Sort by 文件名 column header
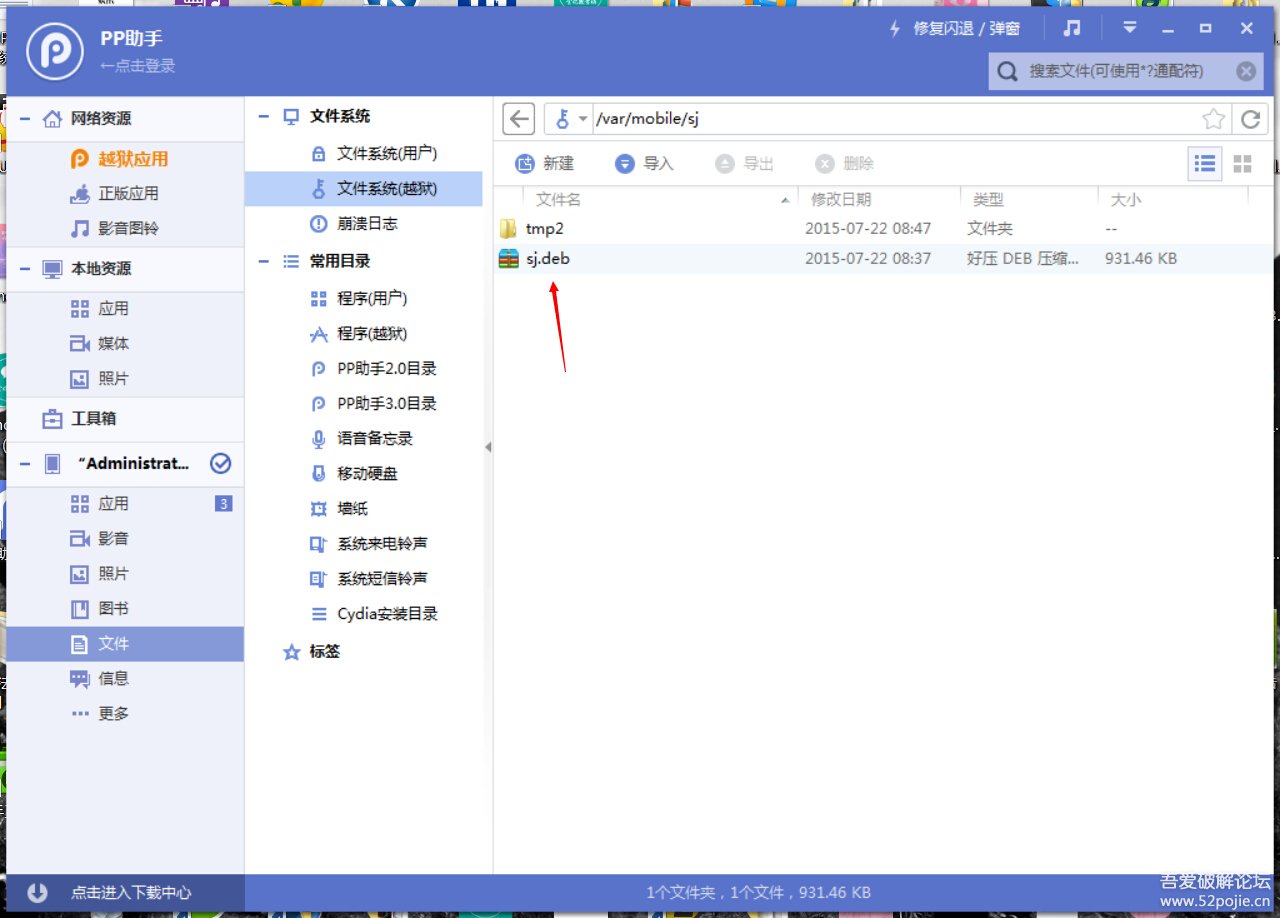1280x918 pixels. (660, 200)
